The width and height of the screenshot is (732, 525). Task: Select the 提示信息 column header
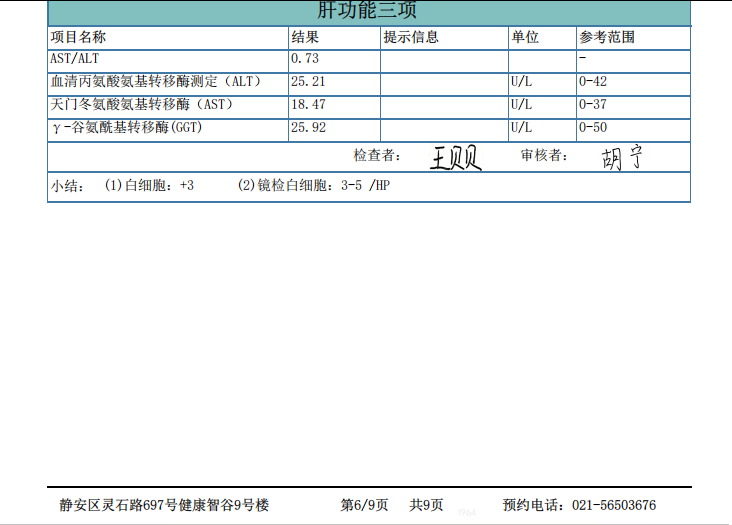pyautogui.click(x=411, y=38)
